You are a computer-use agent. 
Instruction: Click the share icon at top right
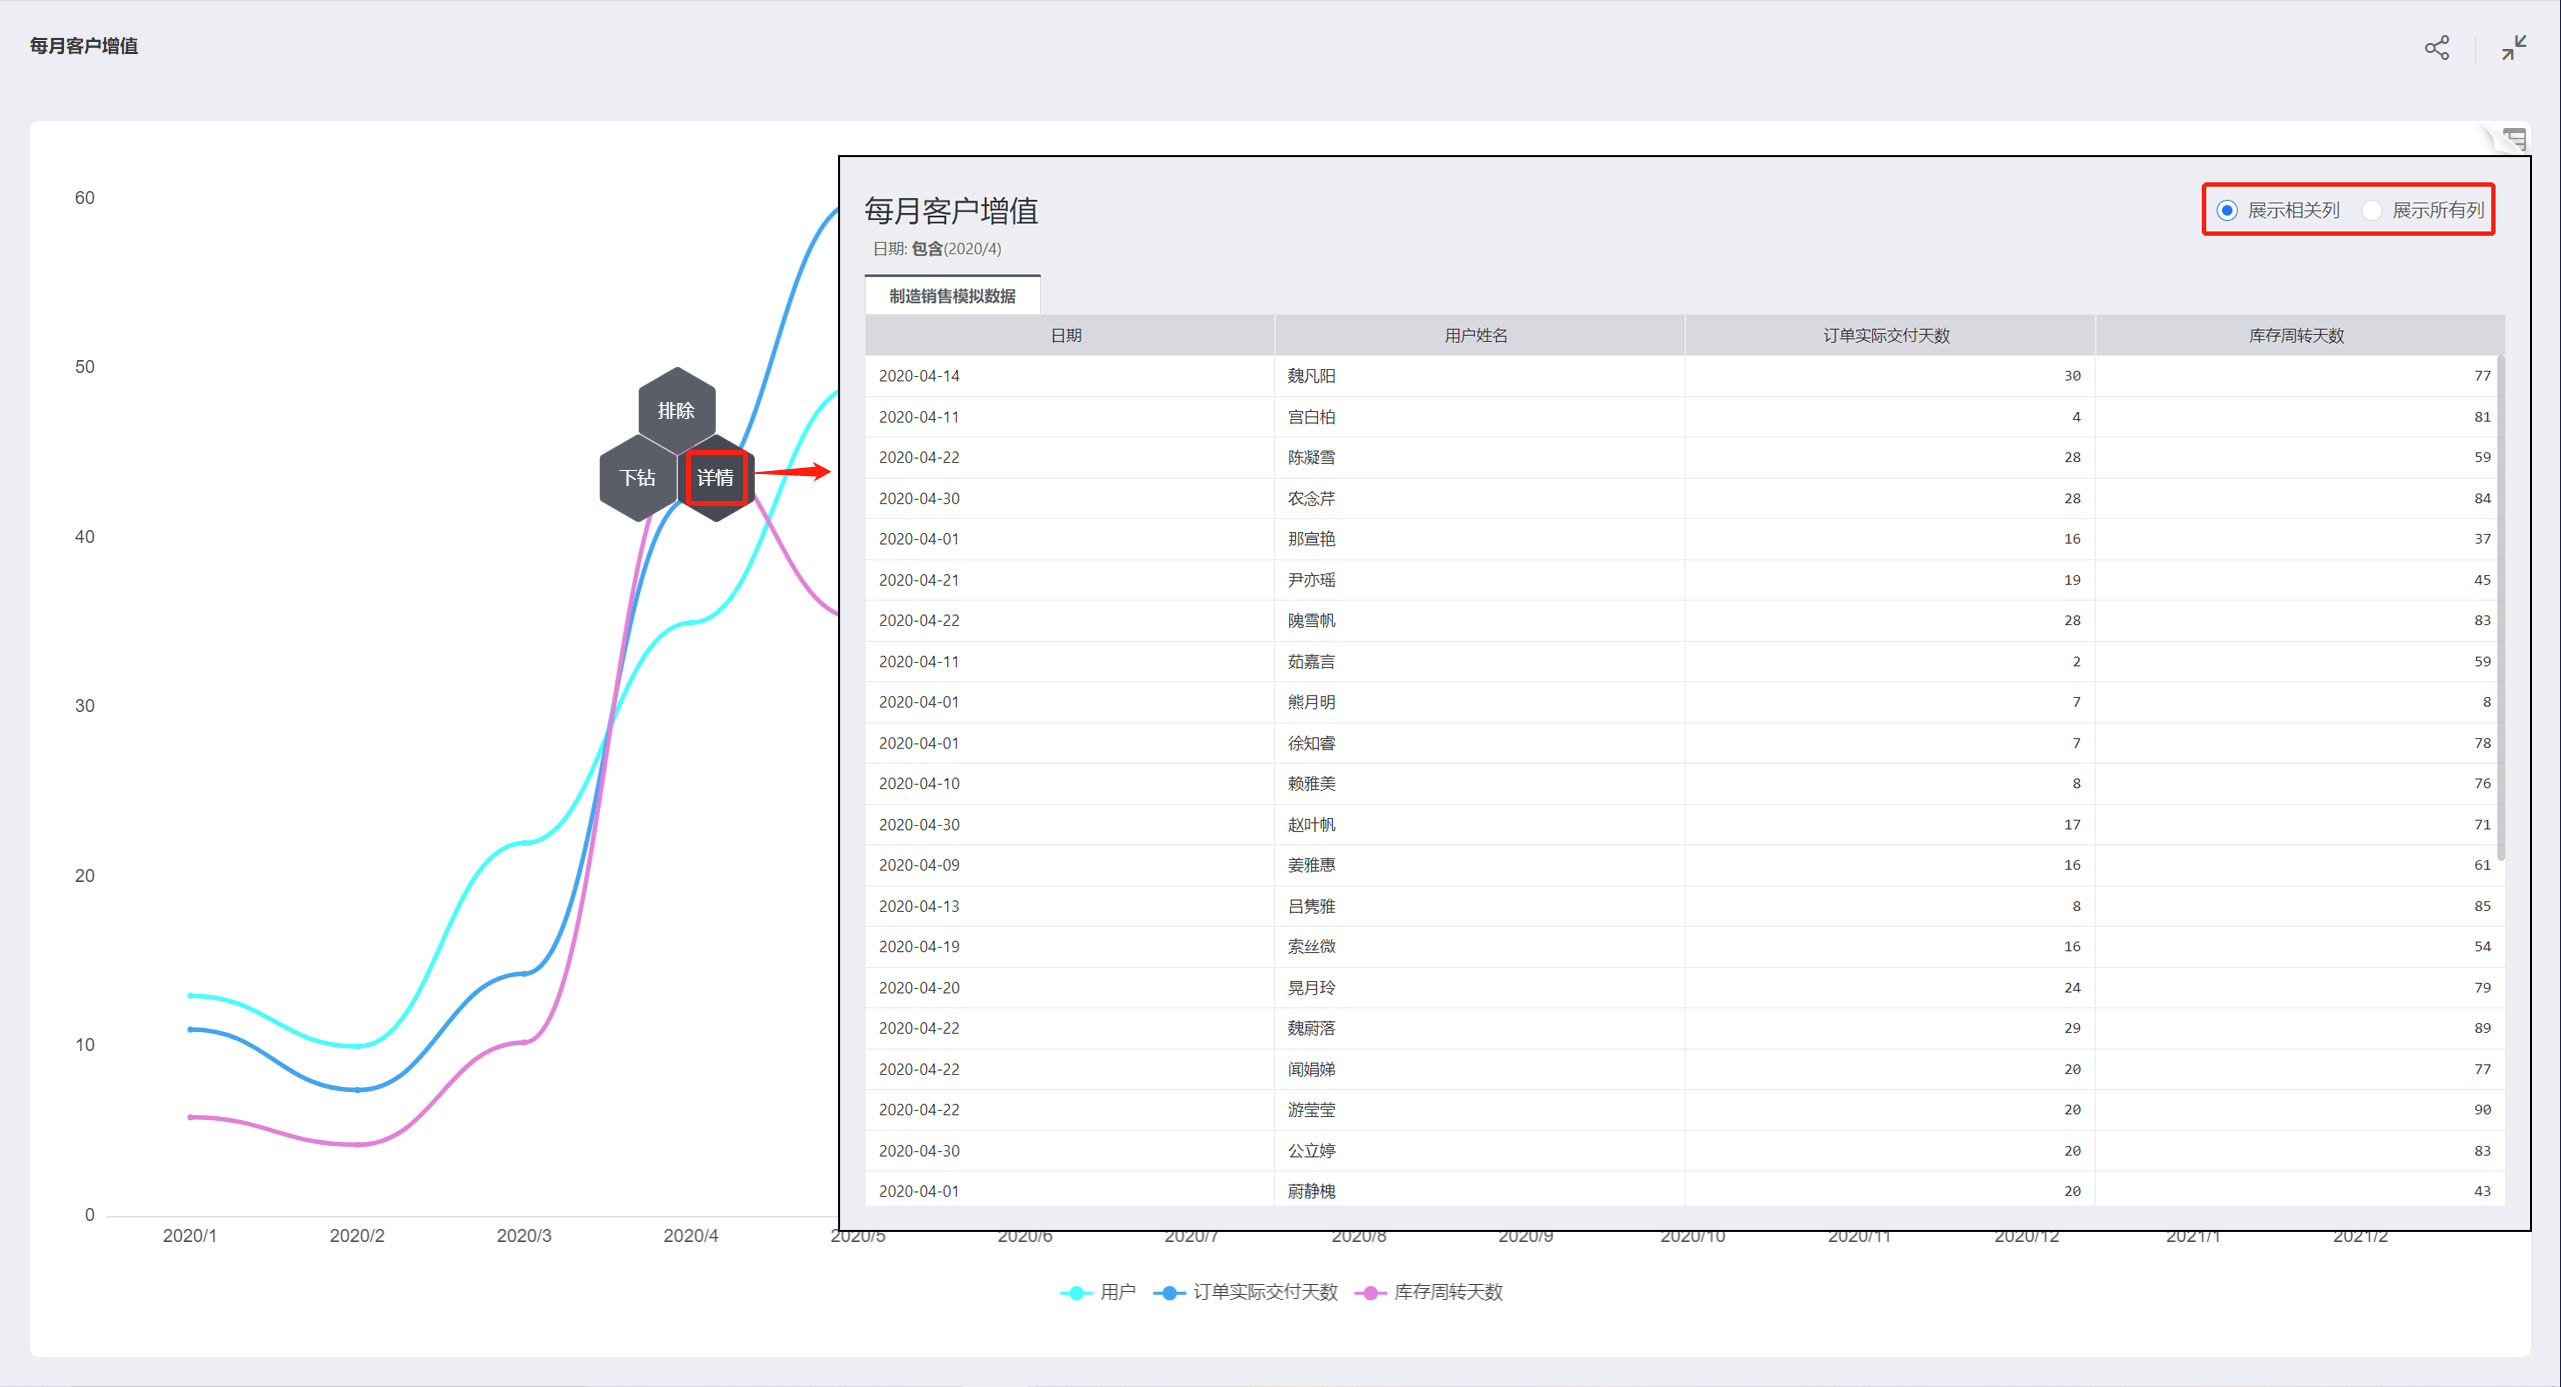[2436, 47]
